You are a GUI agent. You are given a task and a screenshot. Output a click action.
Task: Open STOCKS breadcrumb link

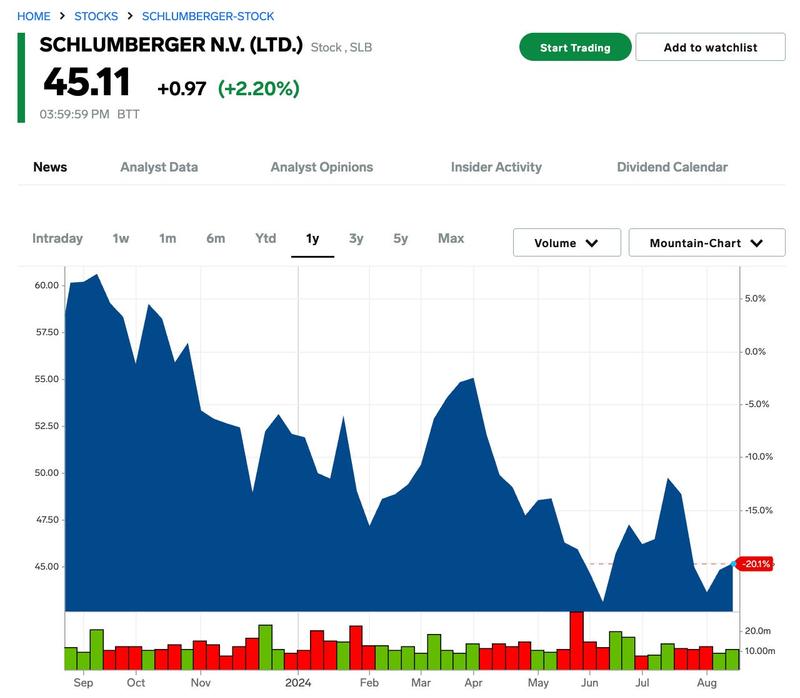click(x=96, y=16)
